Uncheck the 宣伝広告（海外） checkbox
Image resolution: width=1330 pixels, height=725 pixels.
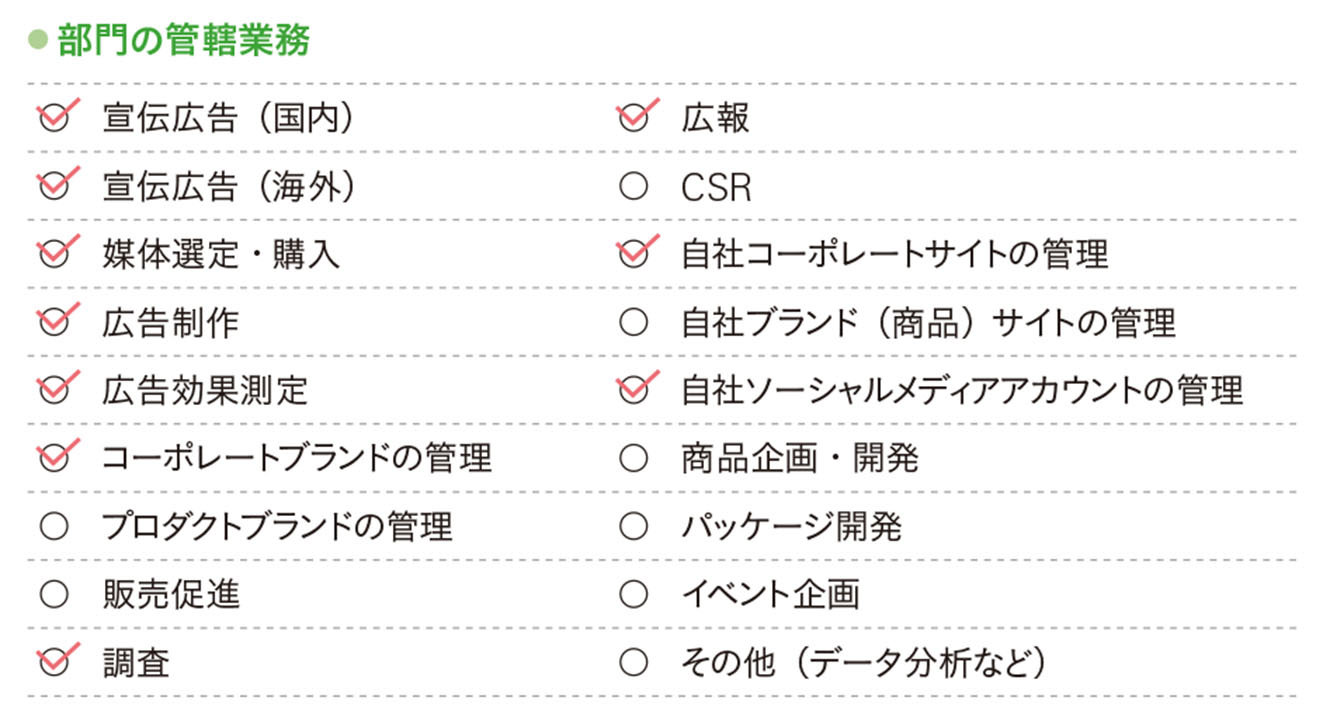tap(54, 187)
